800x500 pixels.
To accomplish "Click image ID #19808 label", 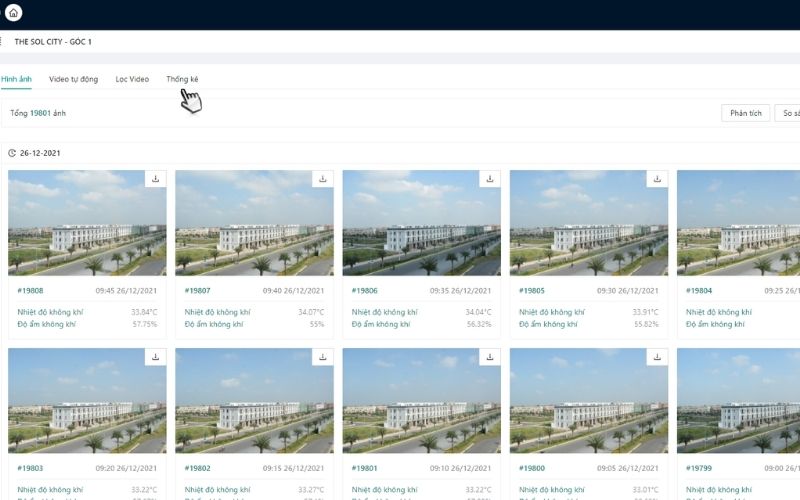I will 30,291.
